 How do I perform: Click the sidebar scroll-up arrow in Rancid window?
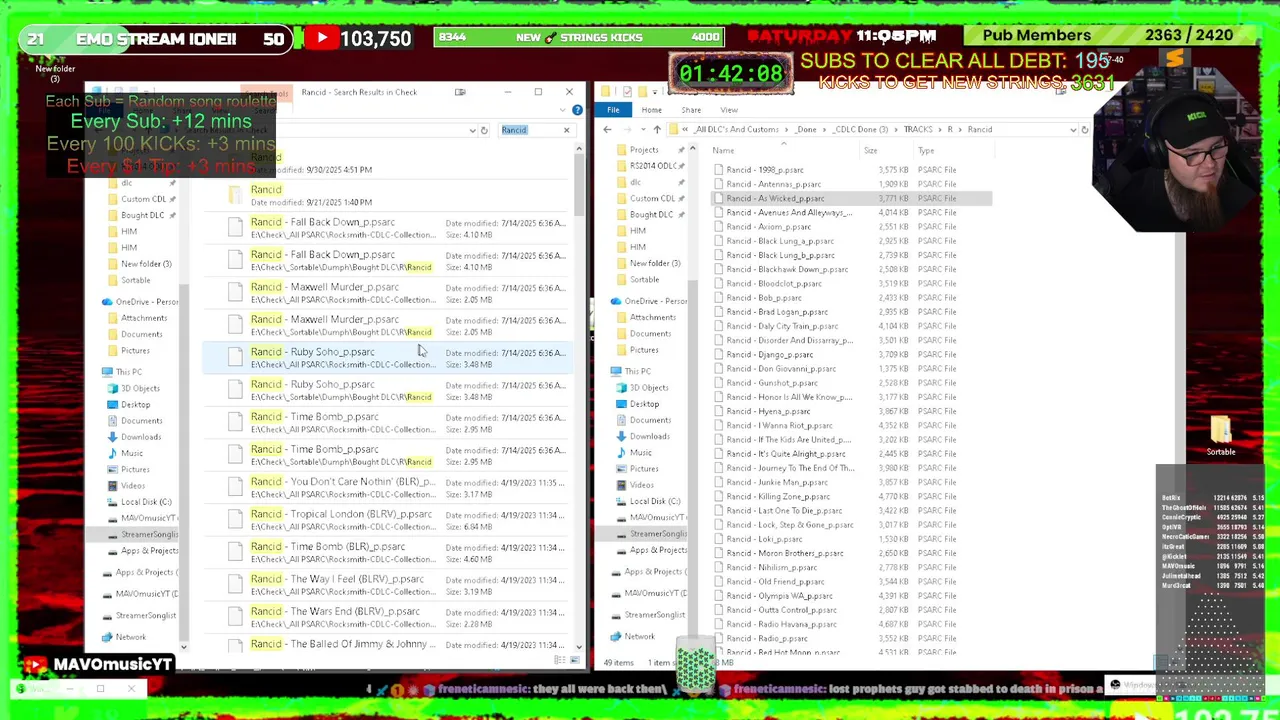point(692,149)
